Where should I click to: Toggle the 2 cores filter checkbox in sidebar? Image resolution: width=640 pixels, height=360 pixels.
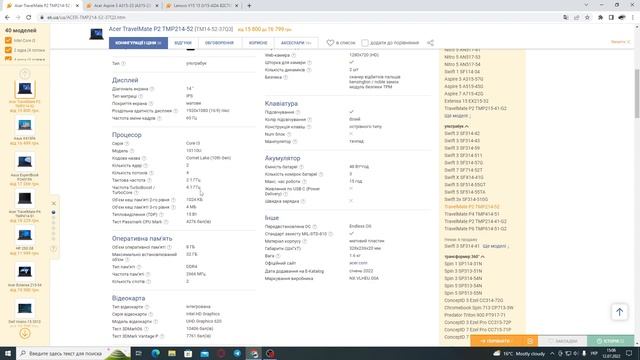[8, 50]
